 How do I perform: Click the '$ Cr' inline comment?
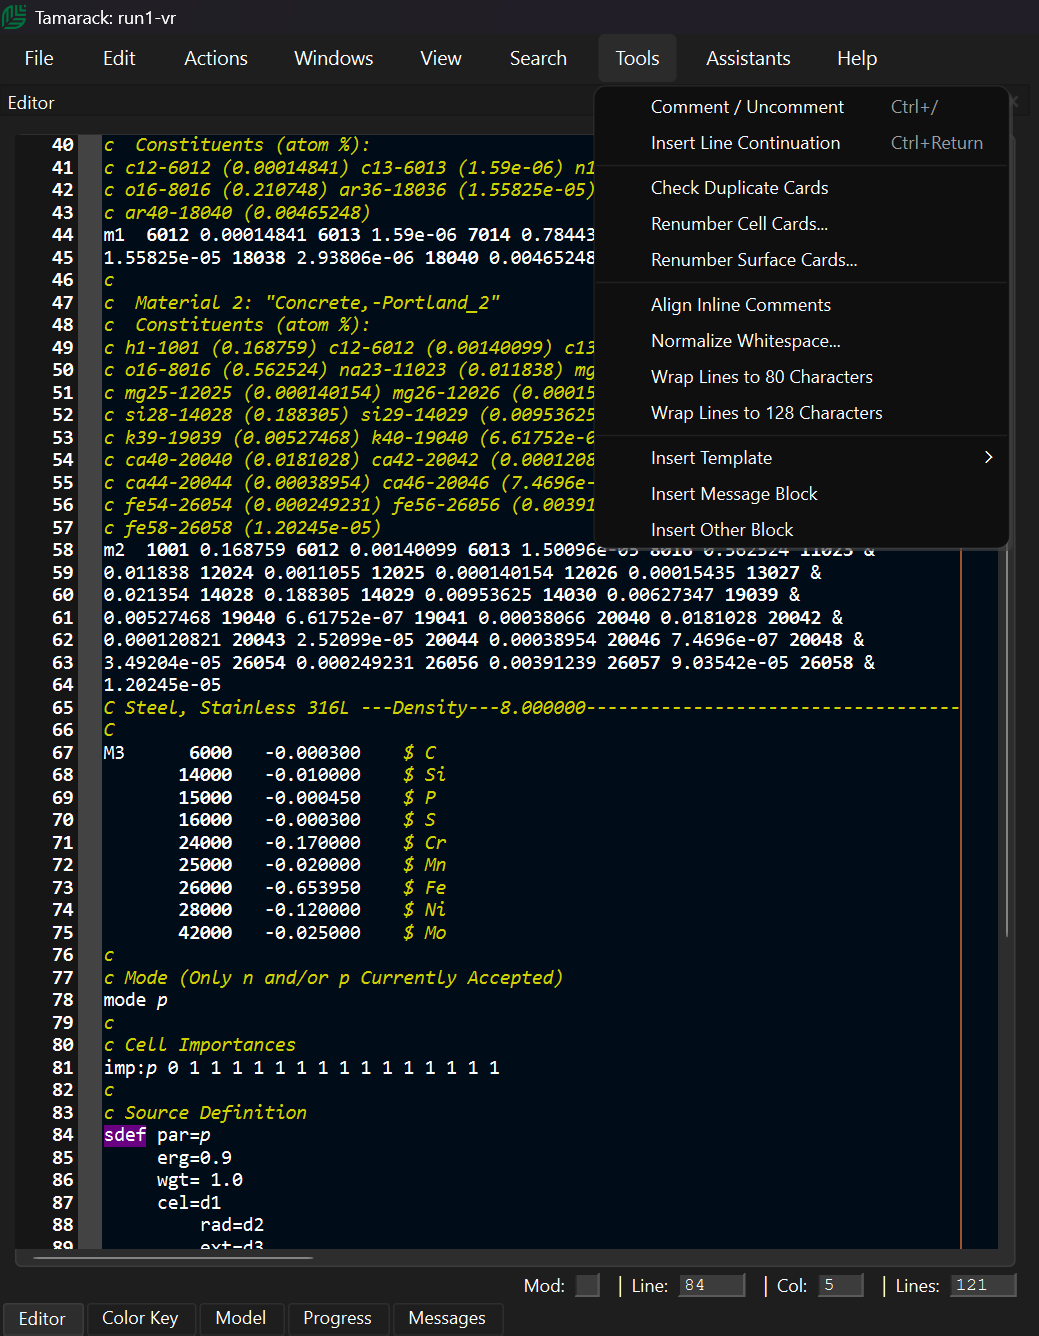pos(425,843)
